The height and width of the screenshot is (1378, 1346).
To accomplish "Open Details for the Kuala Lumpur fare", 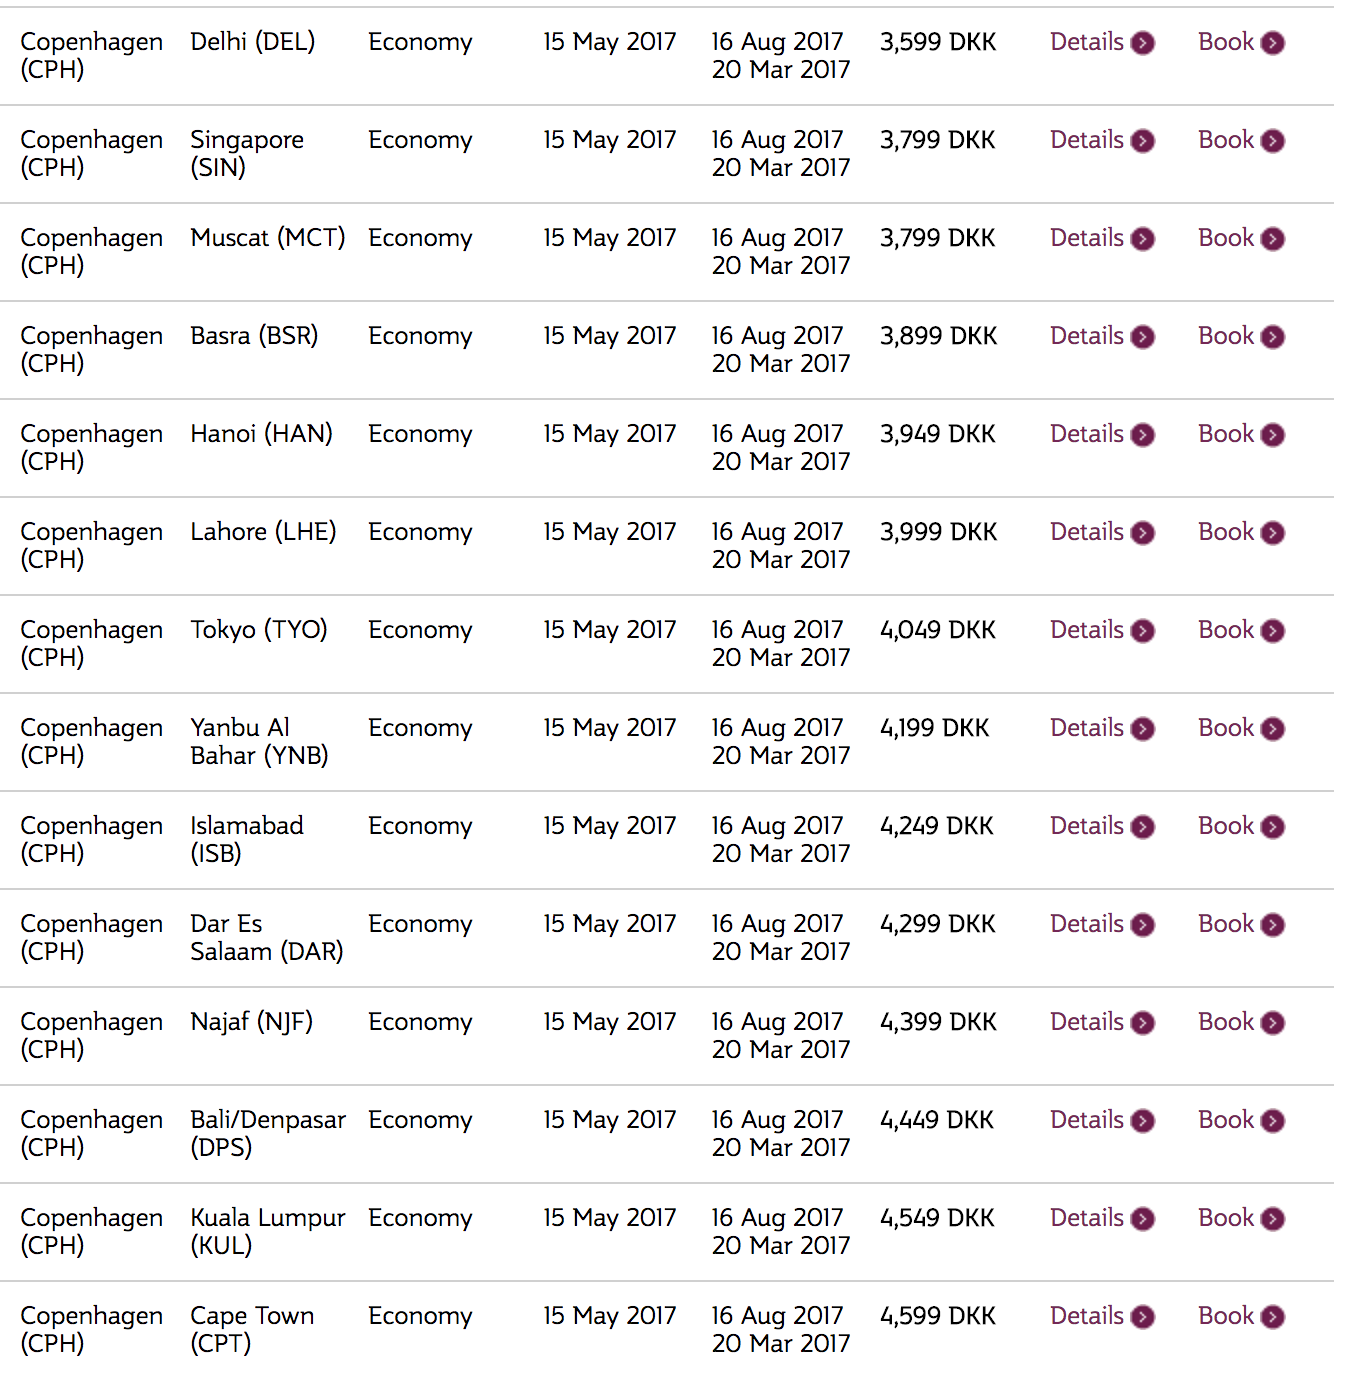I will click(x=1087, y=1218).
